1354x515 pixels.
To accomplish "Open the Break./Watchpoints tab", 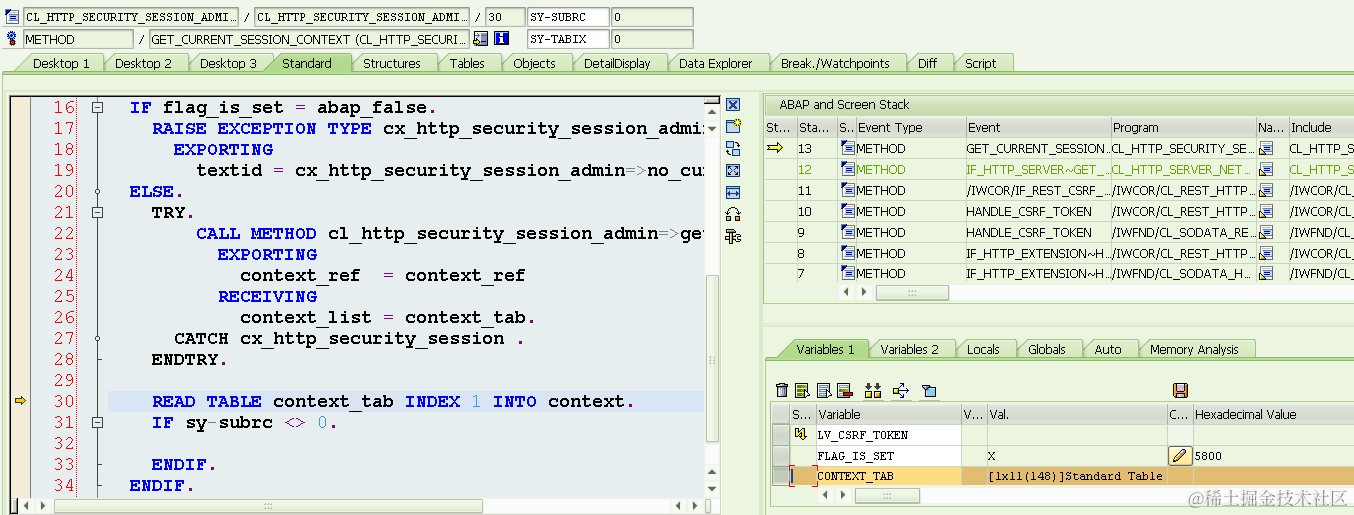I will (835, 63).
